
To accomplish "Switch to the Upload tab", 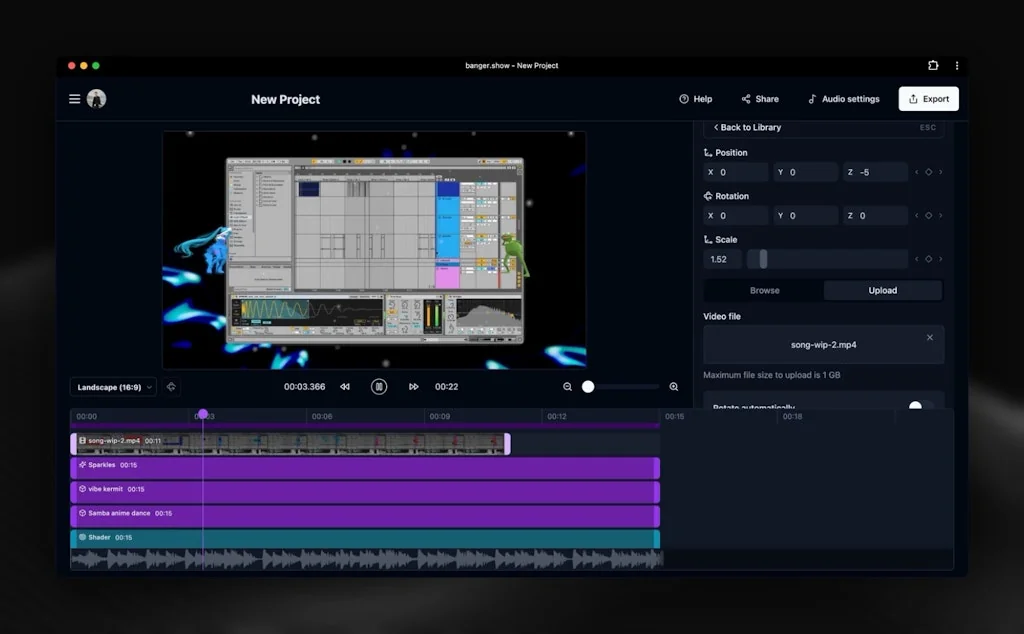I will click(x=882, y=290).
